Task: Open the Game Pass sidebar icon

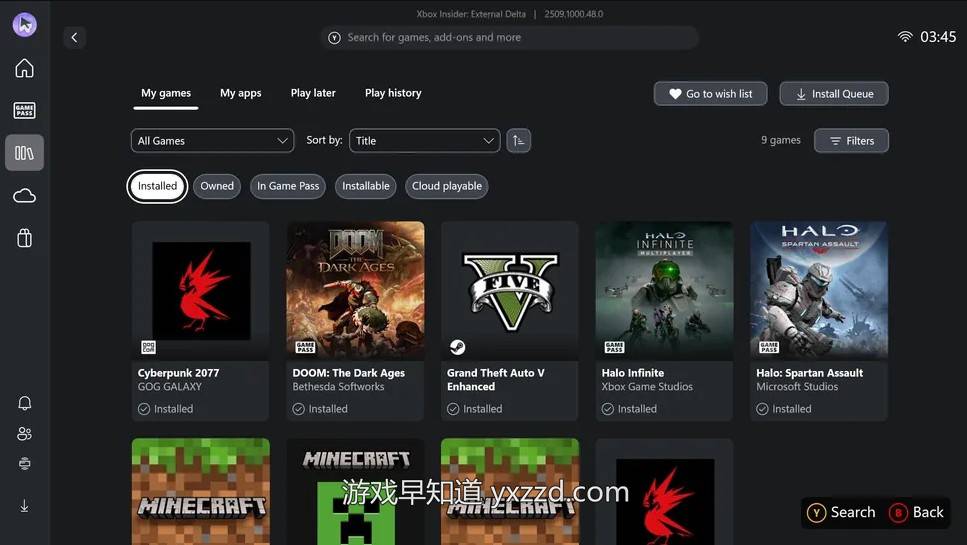Action: coord(25,110)
